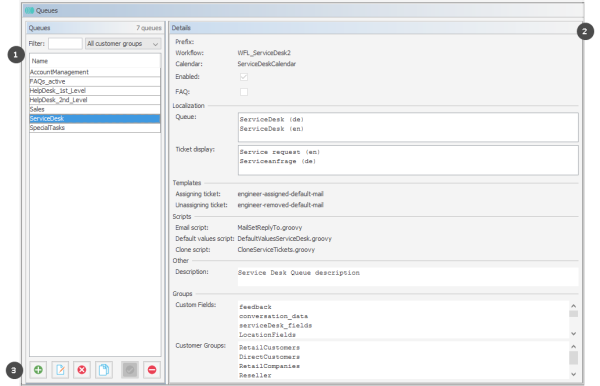Click the 7 queues count label
The image size is (600, 386).
pos(149,28)
